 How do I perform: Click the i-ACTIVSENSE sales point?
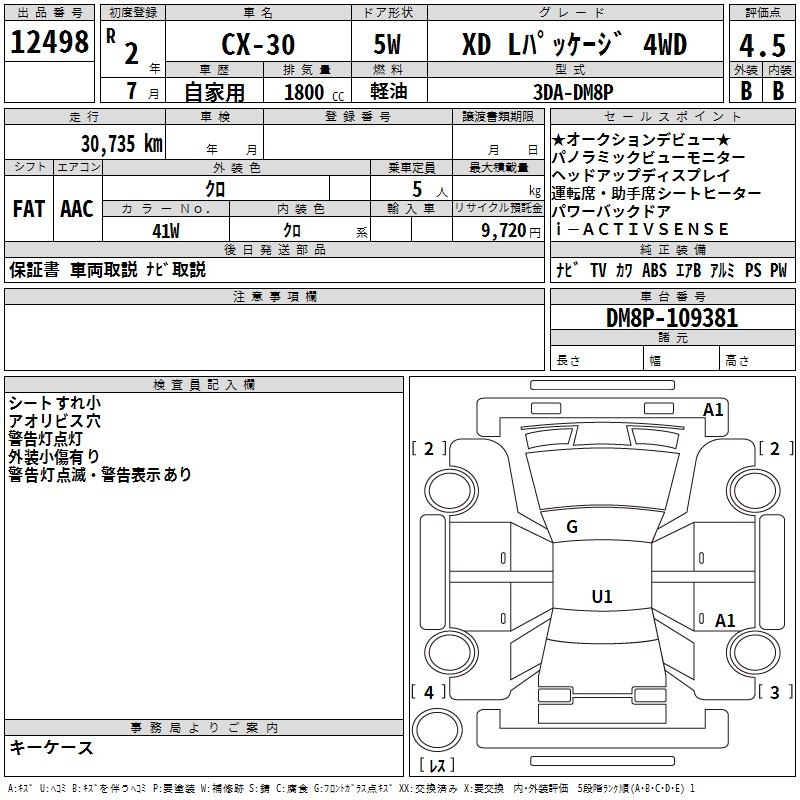641,230
